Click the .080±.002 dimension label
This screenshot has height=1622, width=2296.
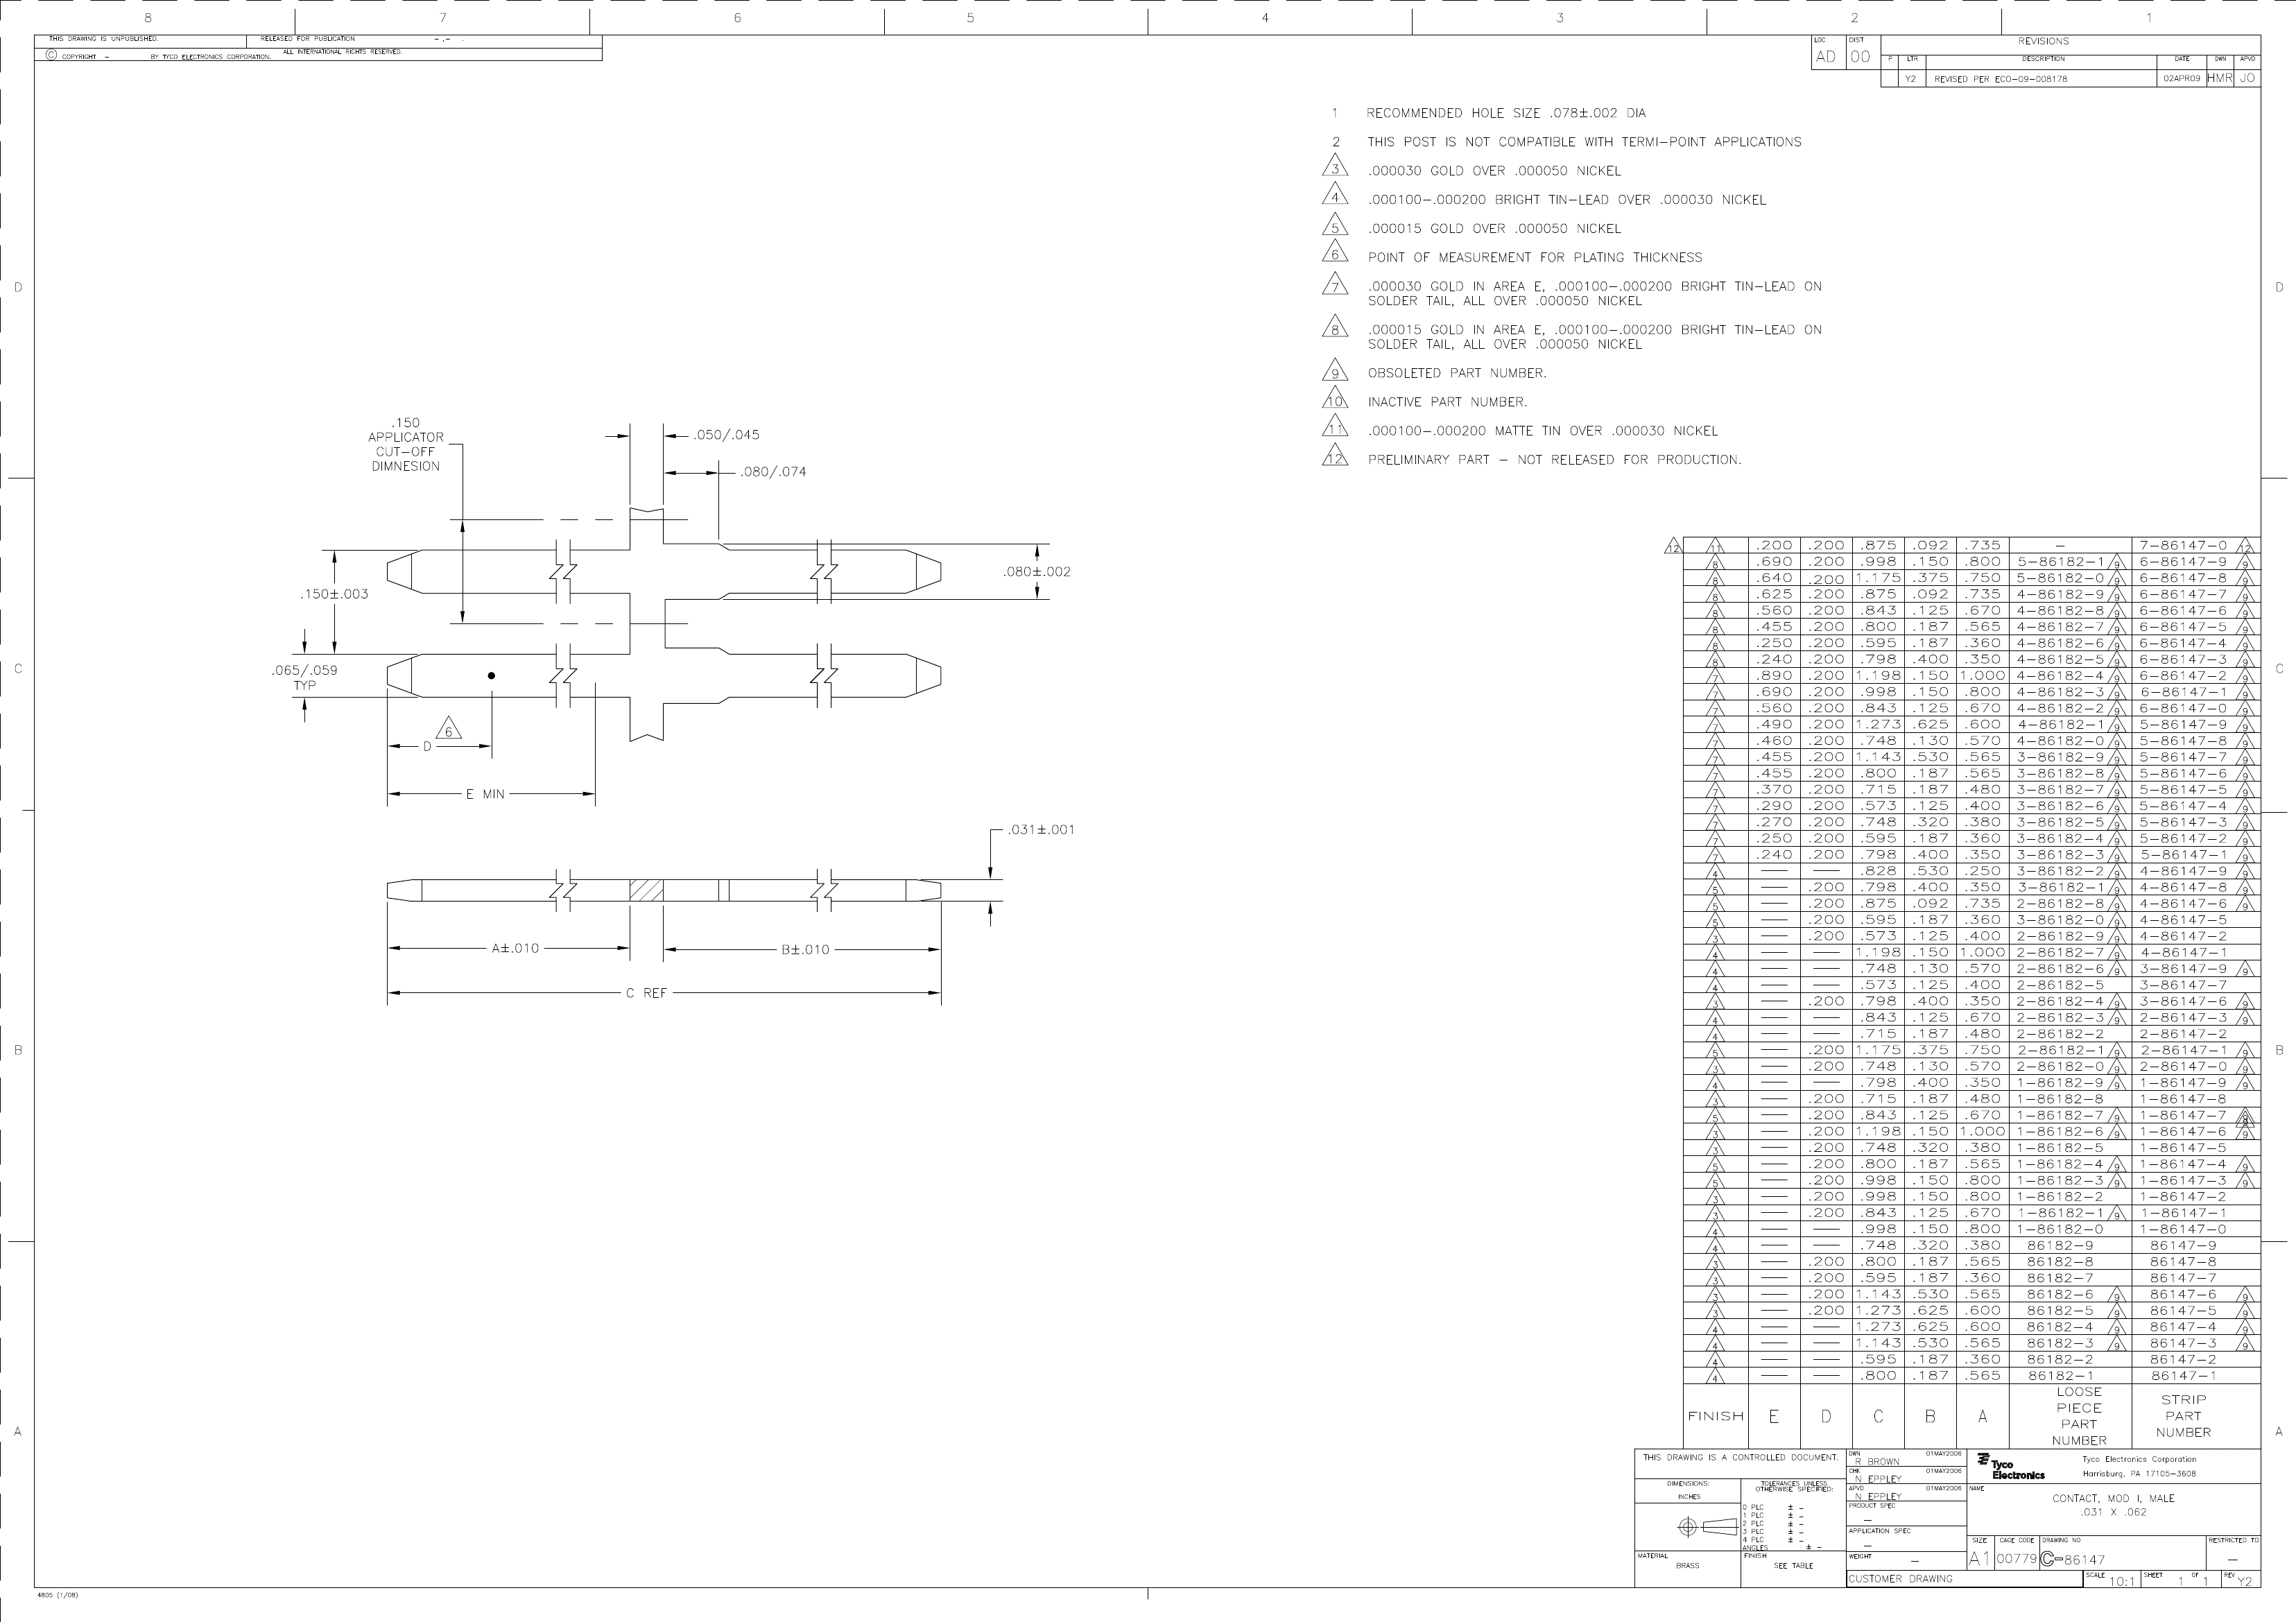click(1036, 572)
